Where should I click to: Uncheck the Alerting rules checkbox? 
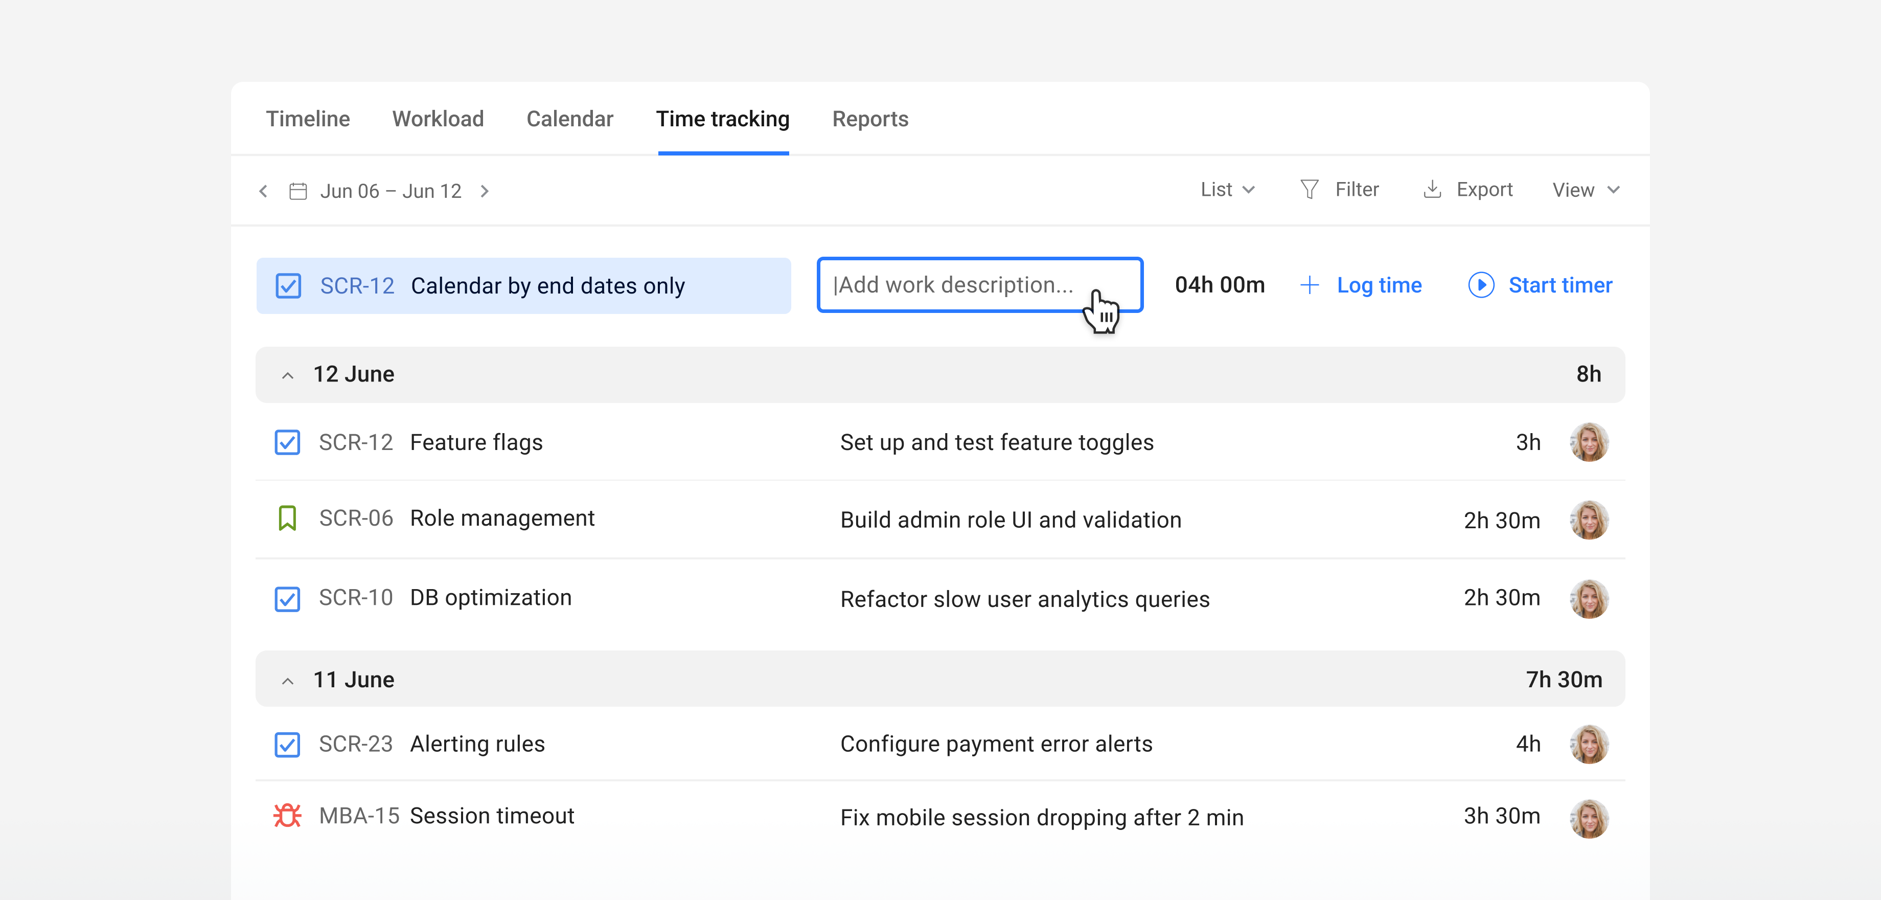tap(287, 744)
